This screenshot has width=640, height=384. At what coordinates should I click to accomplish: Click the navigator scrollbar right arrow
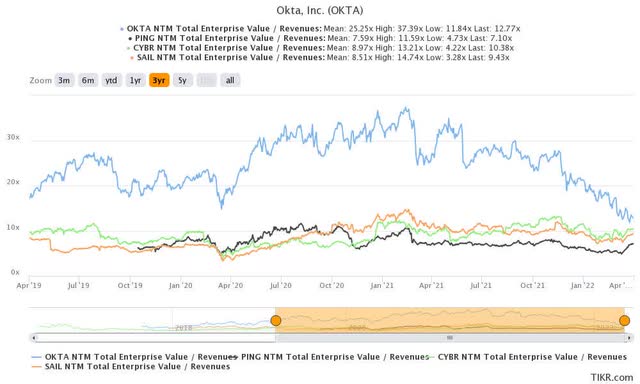(630, 338)
